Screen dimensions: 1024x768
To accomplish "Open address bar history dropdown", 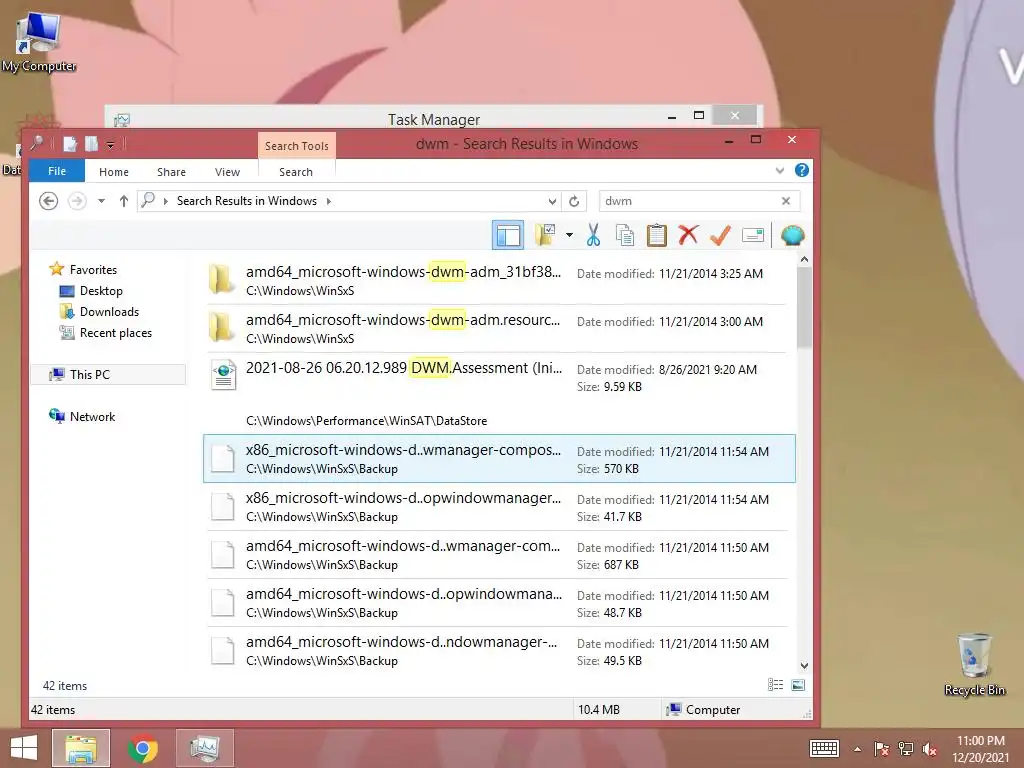I will (552, 201).
